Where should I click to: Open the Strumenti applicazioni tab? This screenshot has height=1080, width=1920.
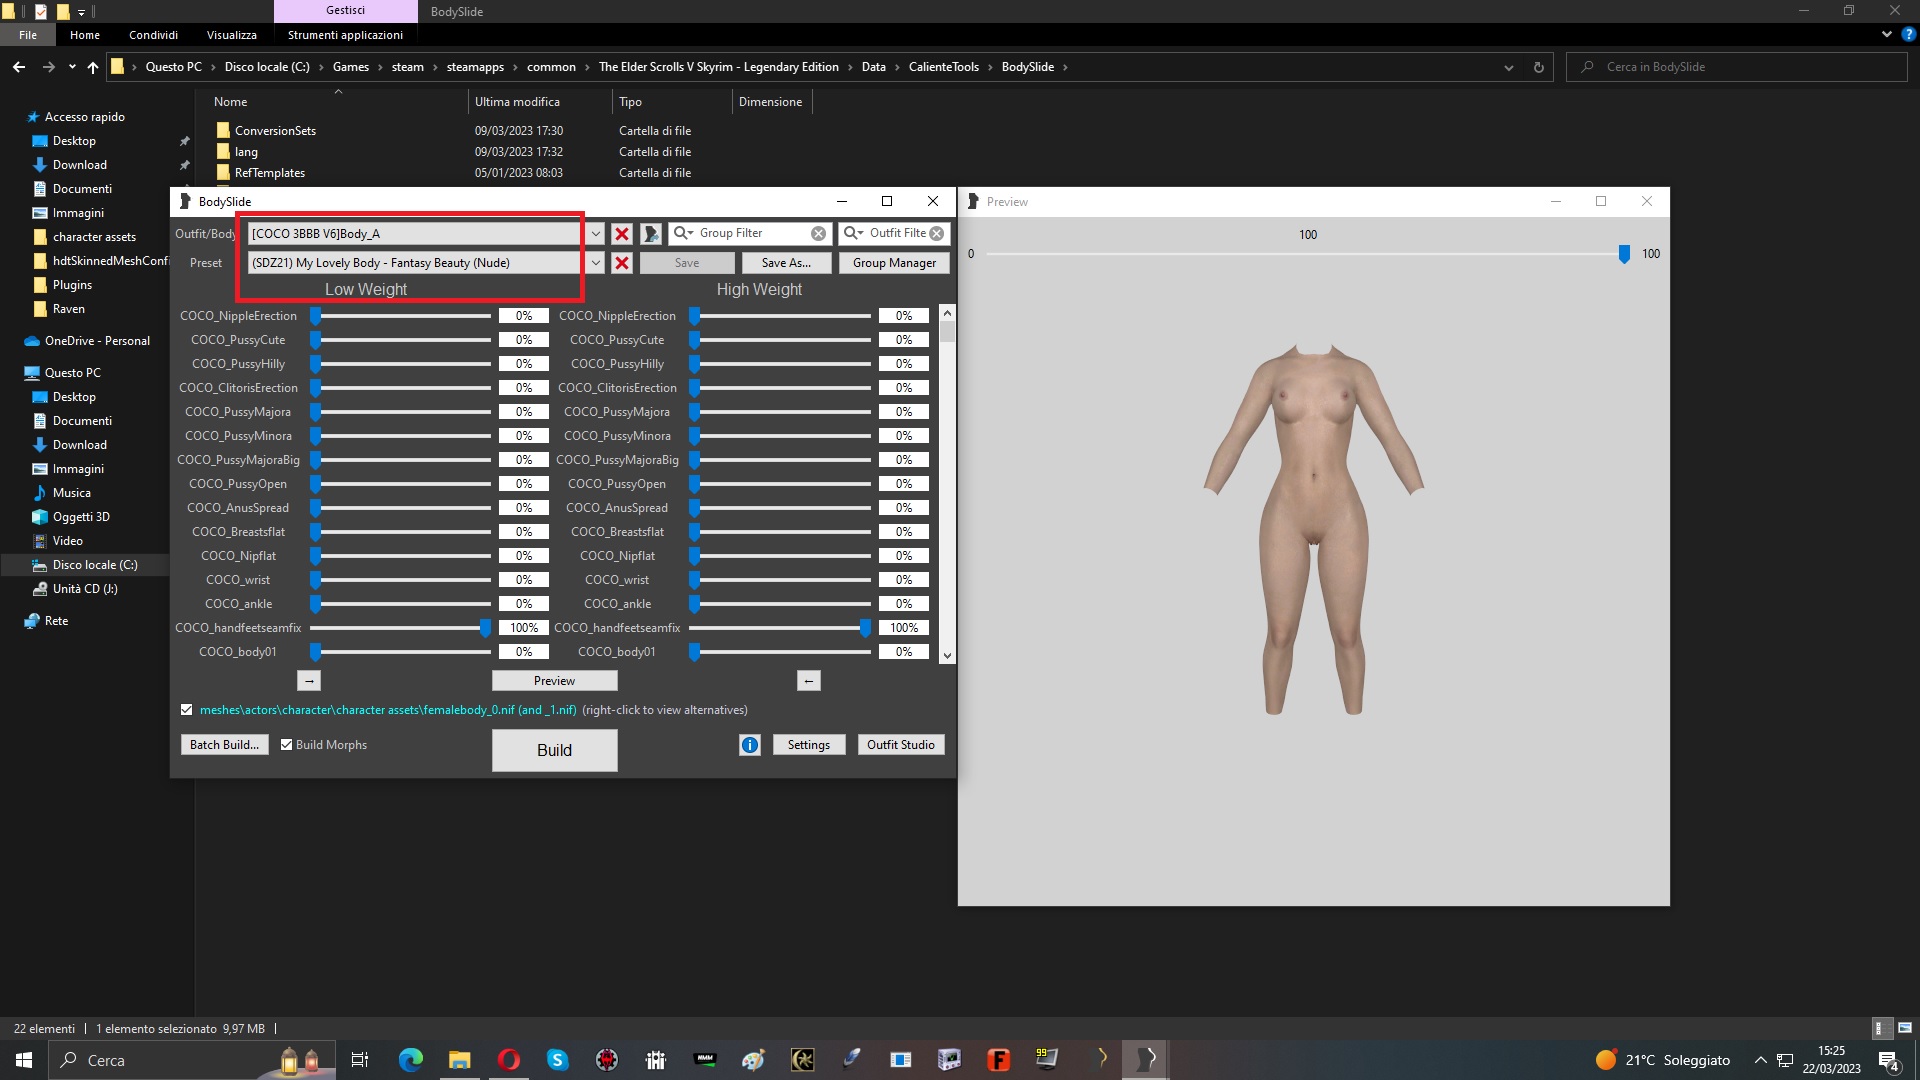tap(345, 35)
